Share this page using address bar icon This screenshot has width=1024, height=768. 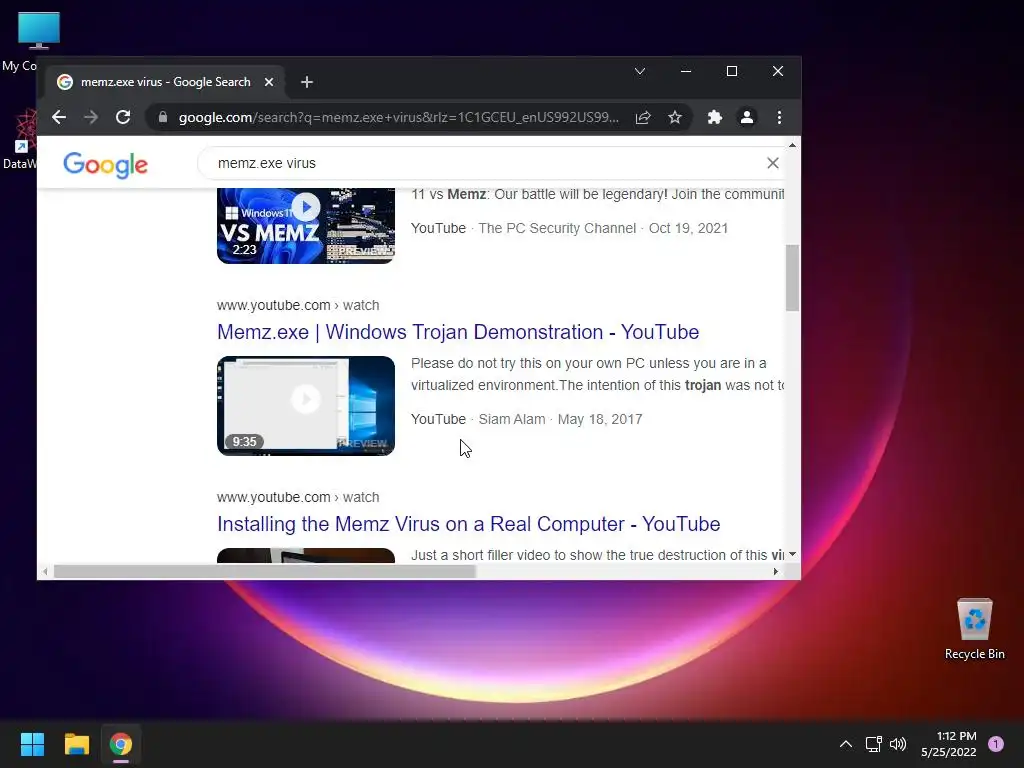tap(643, 118)
